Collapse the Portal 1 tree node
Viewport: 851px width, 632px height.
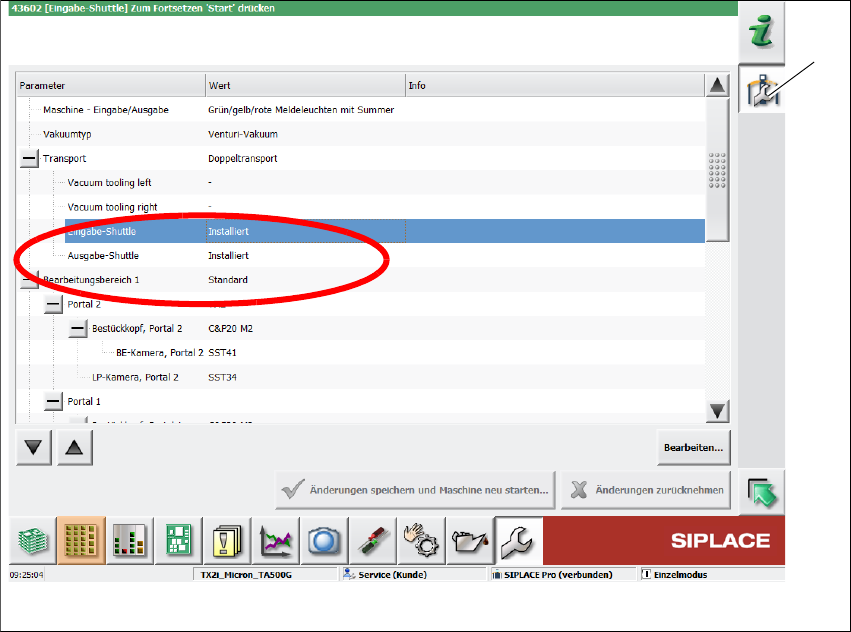pyautogui.click(x=53, y=402)
